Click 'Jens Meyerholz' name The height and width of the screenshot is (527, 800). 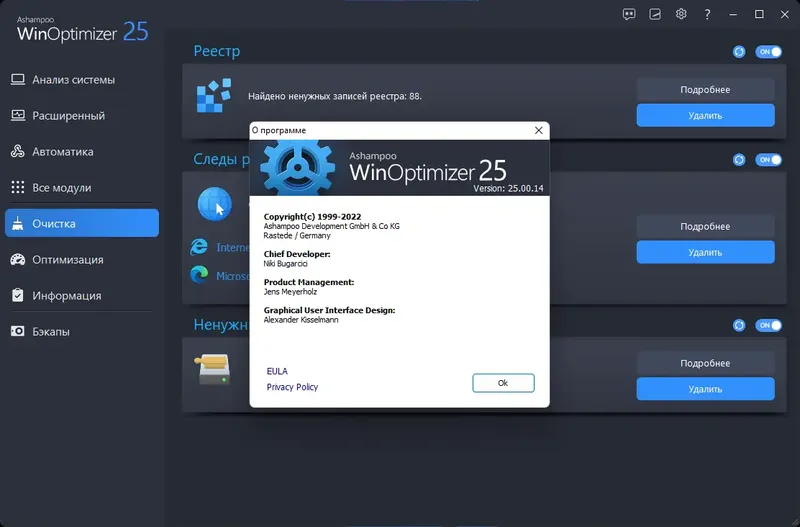coord(290,292)
